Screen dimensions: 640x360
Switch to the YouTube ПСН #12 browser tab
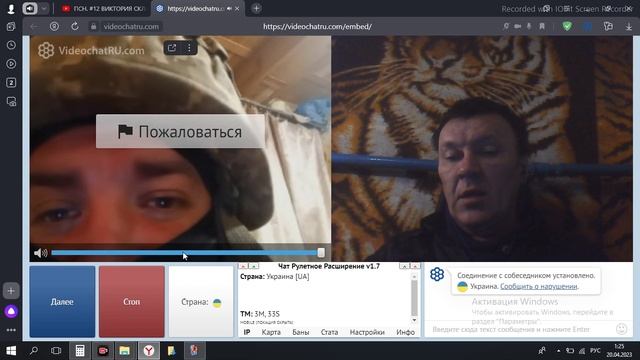point(104,9)
